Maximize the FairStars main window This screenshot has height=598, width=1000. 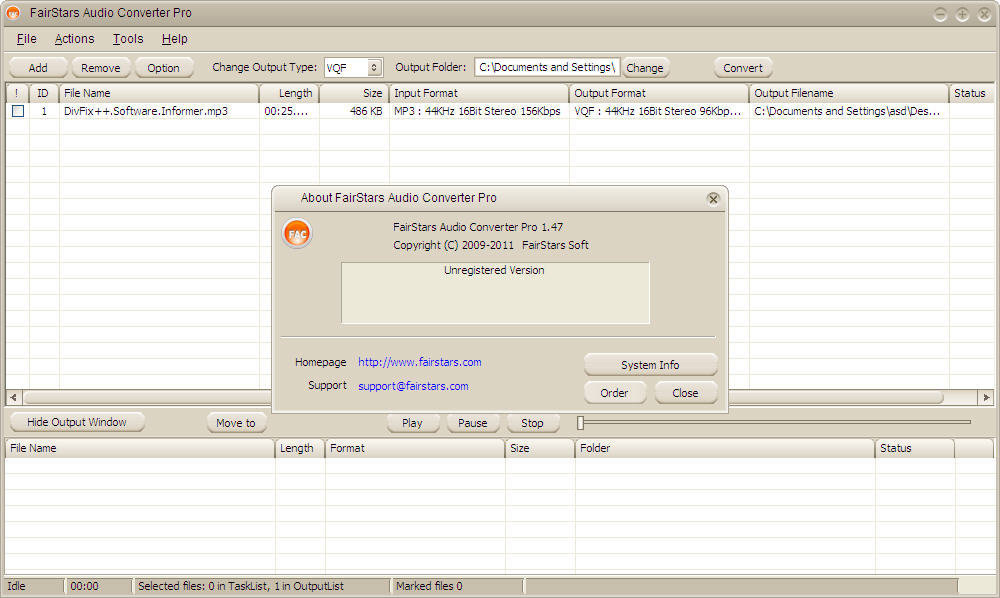[x=962, y=14]
